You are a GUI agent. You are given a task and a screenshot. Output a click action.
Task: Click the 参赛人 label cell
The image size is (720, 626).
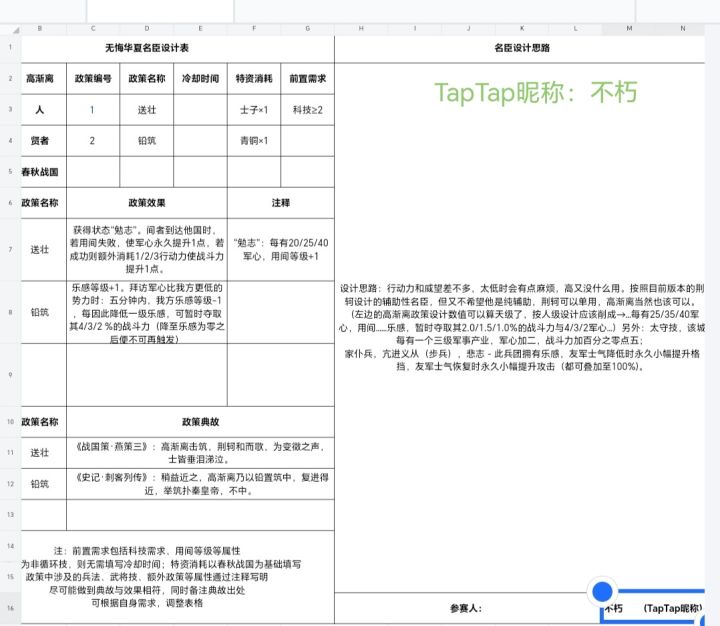click(x=466, y=609)
